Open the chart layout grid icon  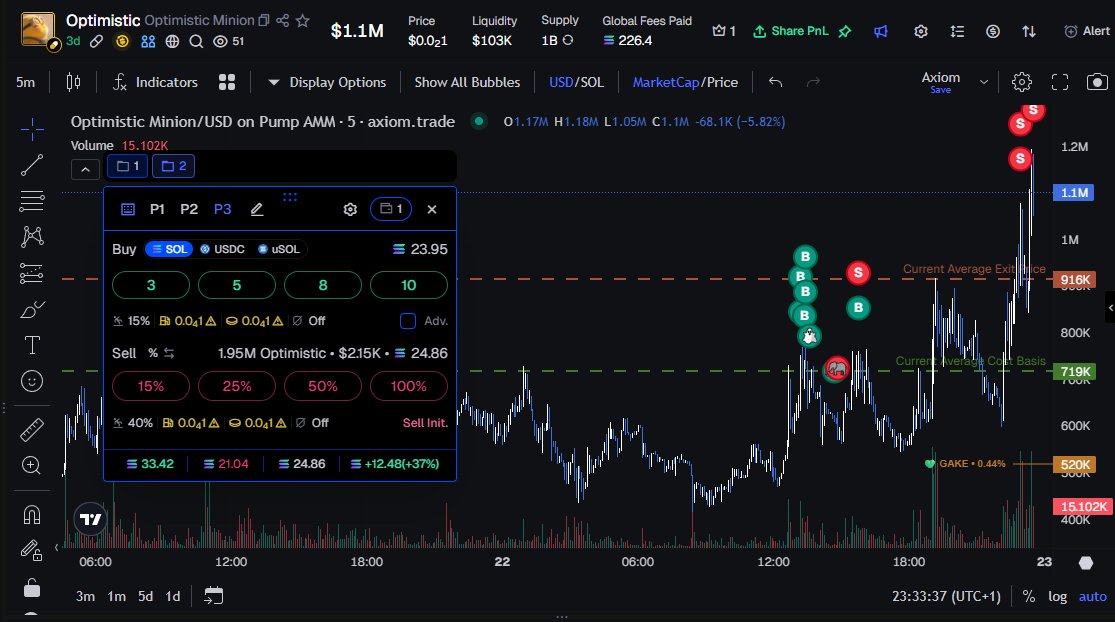click(x=227, y=82)
